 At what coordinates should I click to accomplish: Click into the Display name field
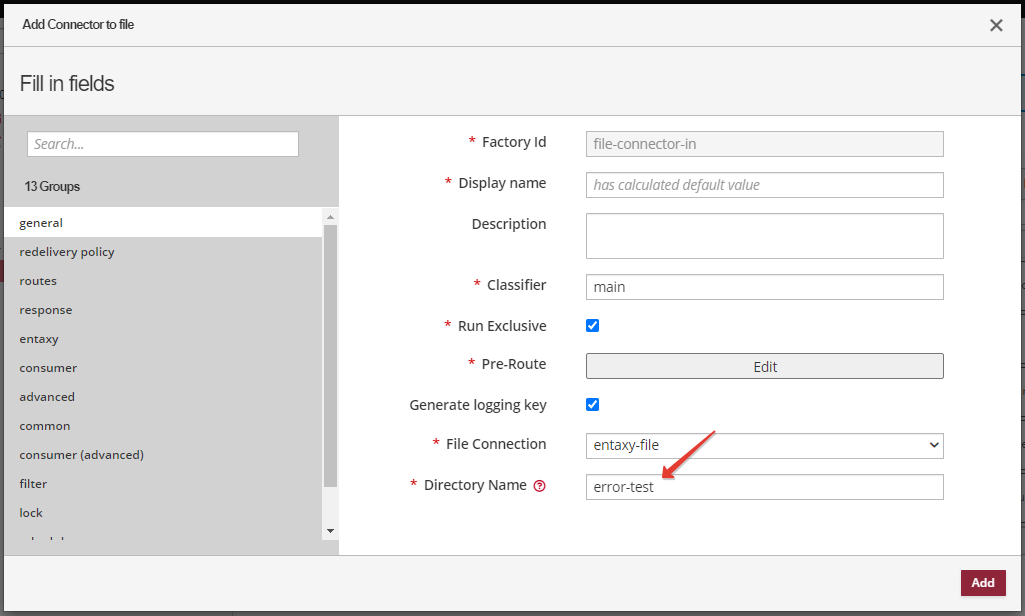764,185
